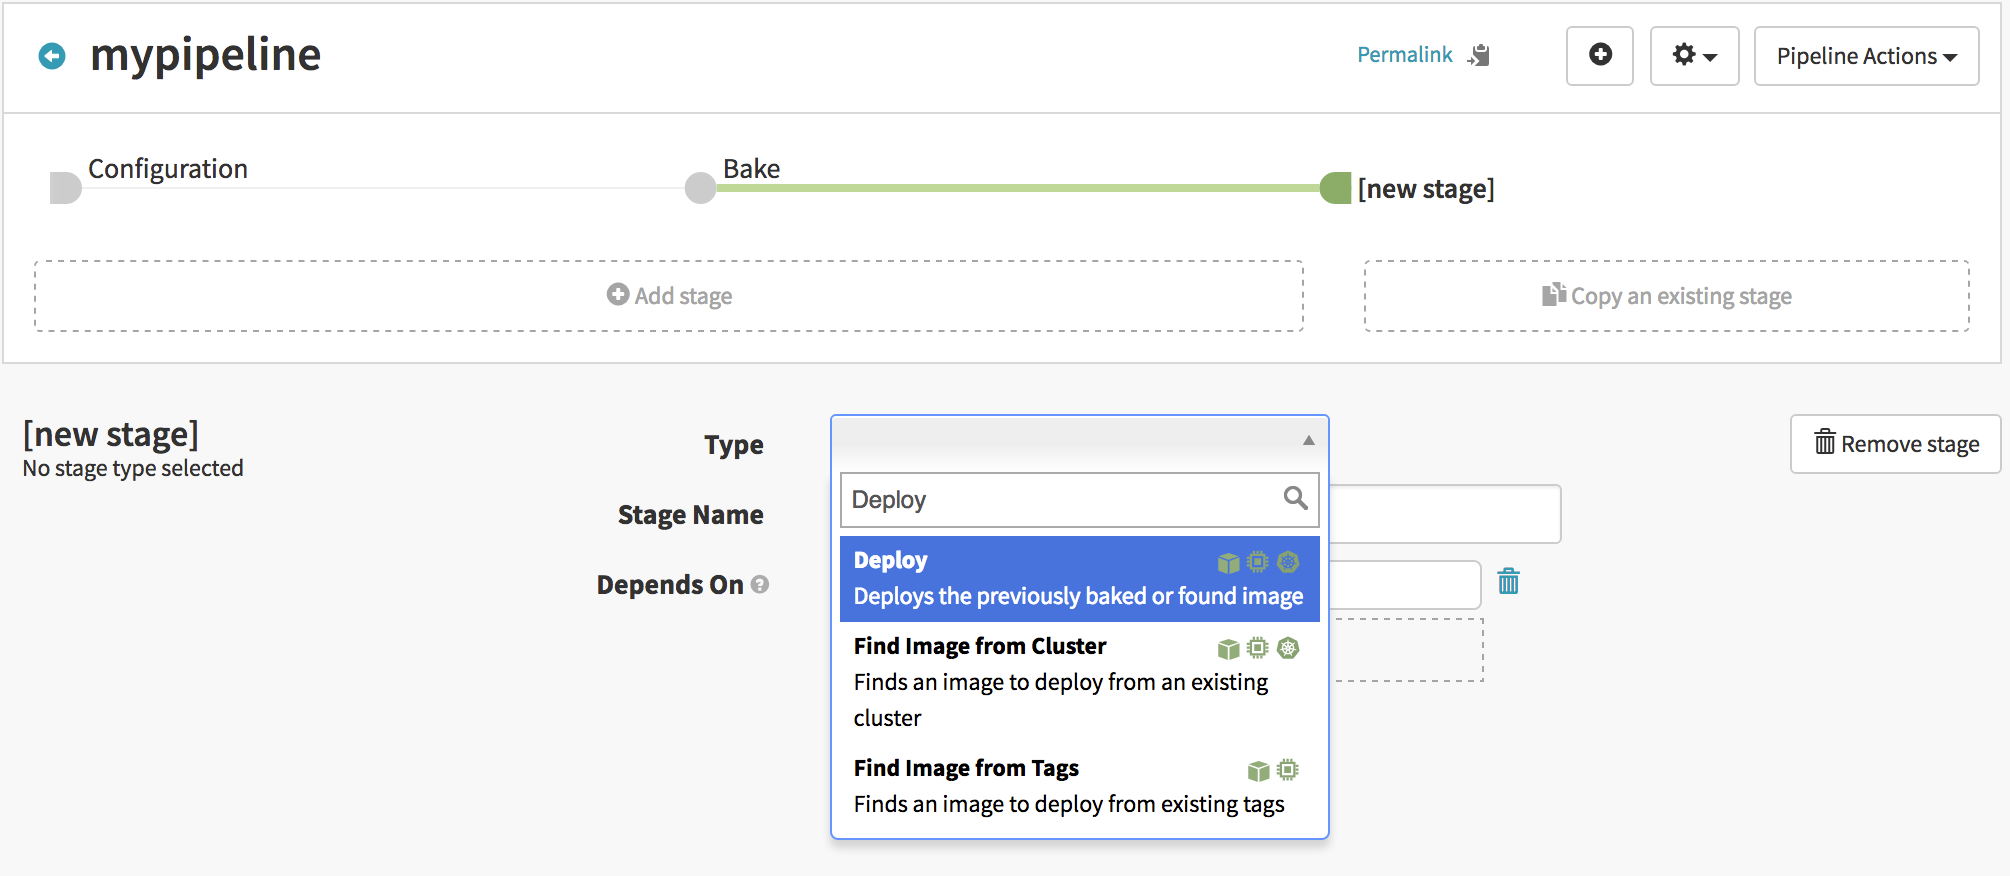This screenshot has height=876, width=2010.
Task: Focus the Type search field containing Deploy
Action: (x=1060, y=500)
